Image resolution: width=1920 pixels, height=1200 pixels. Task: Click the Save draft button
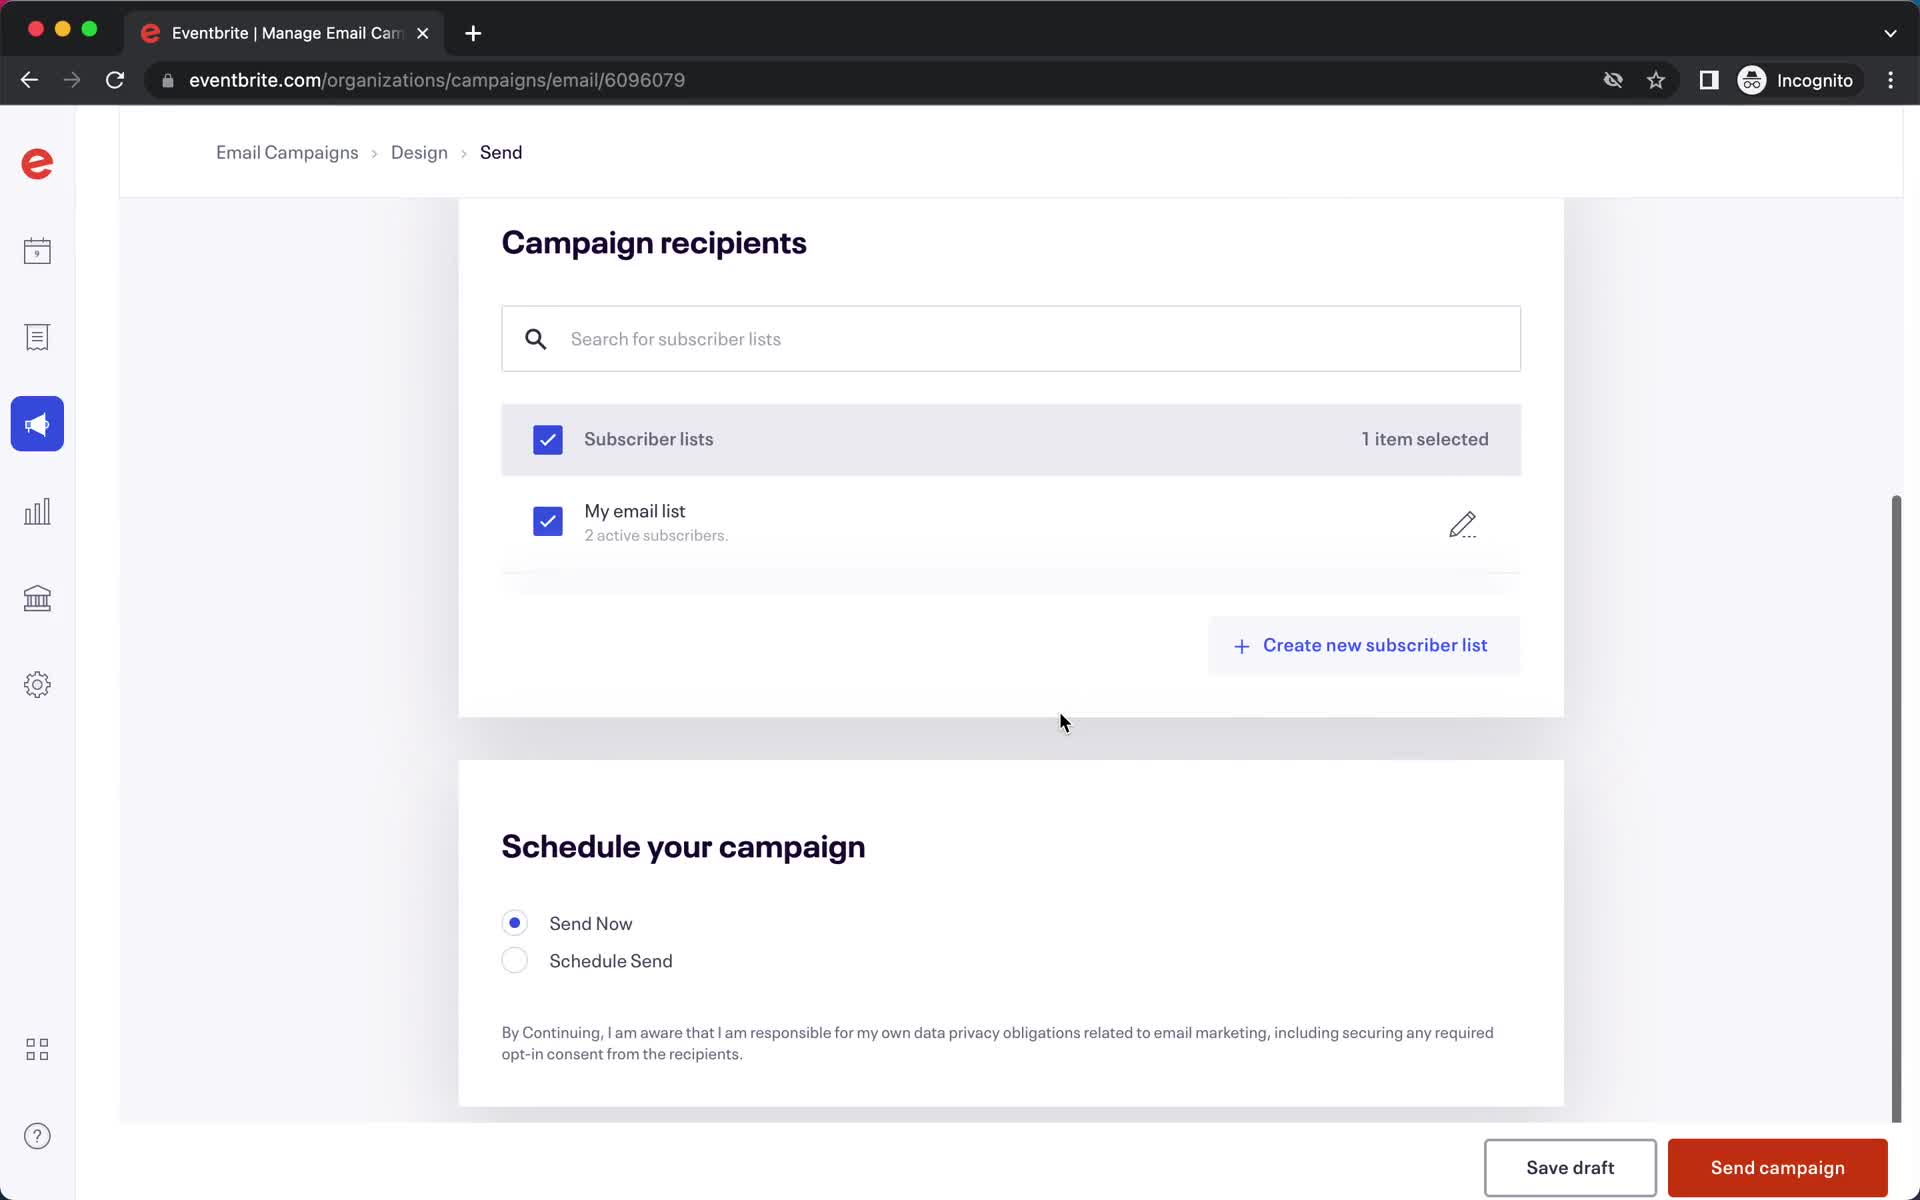tap(1570, 1167)
